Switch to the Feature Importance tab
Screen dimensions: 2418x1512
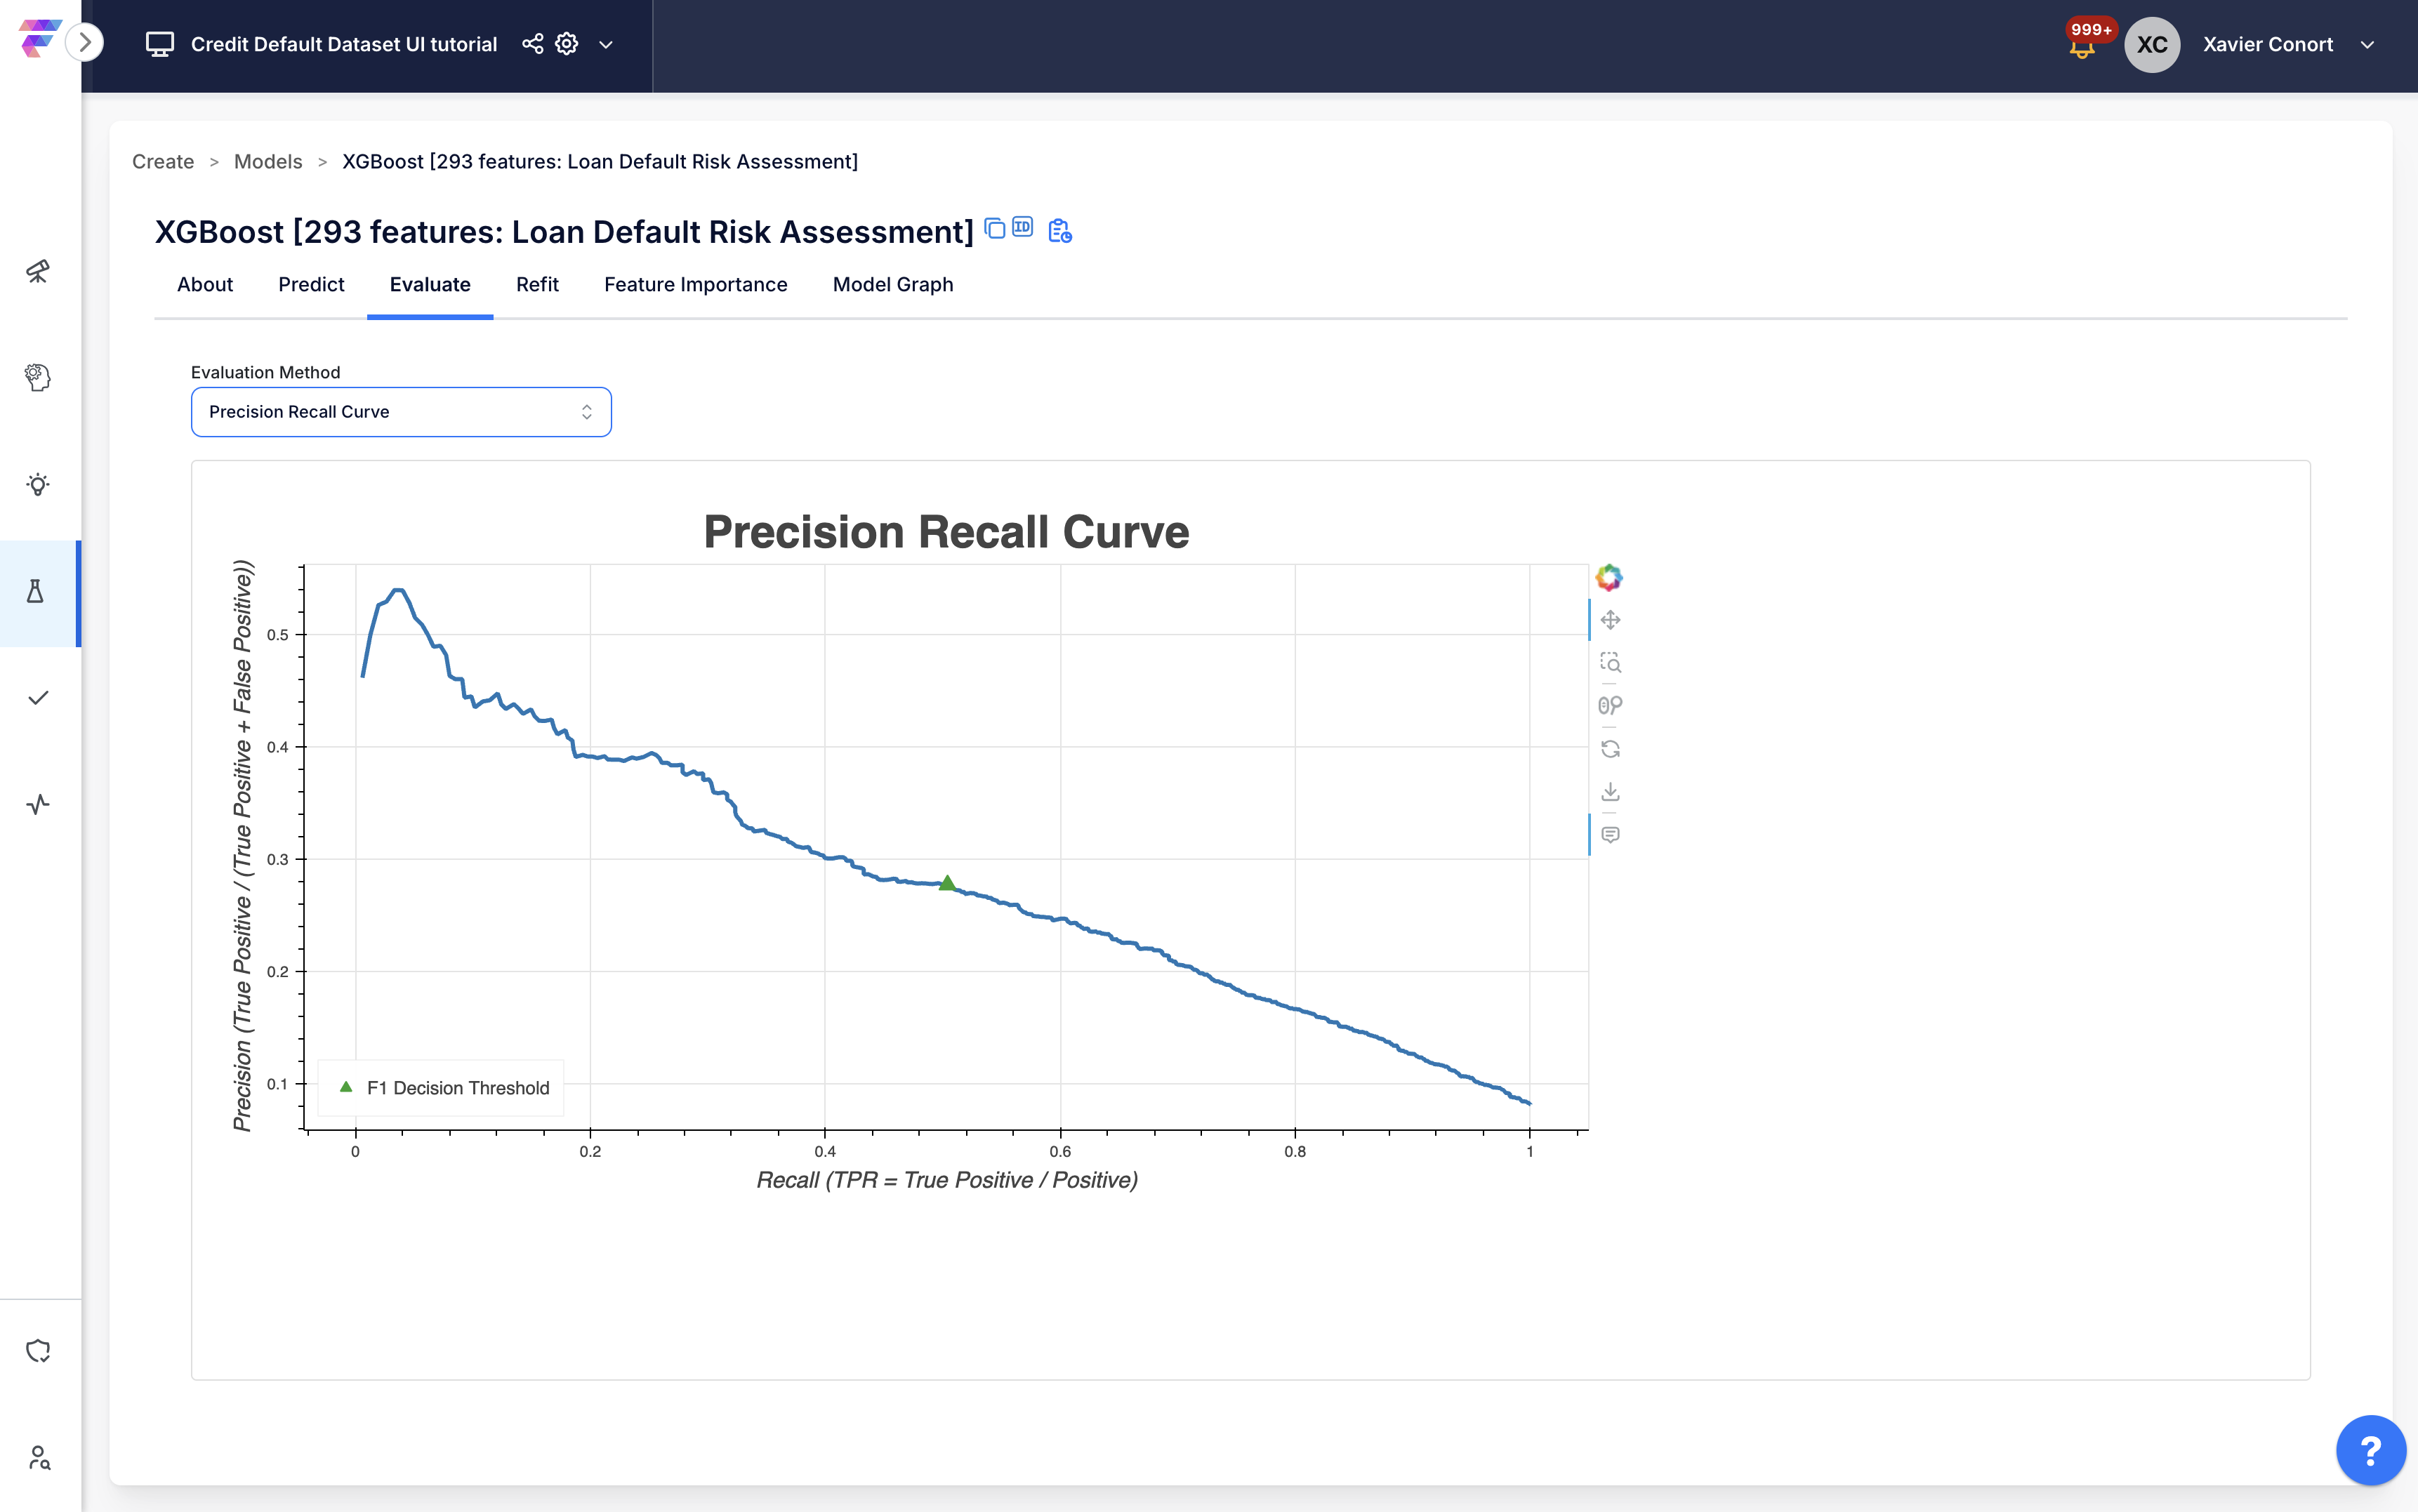point(695,285)
